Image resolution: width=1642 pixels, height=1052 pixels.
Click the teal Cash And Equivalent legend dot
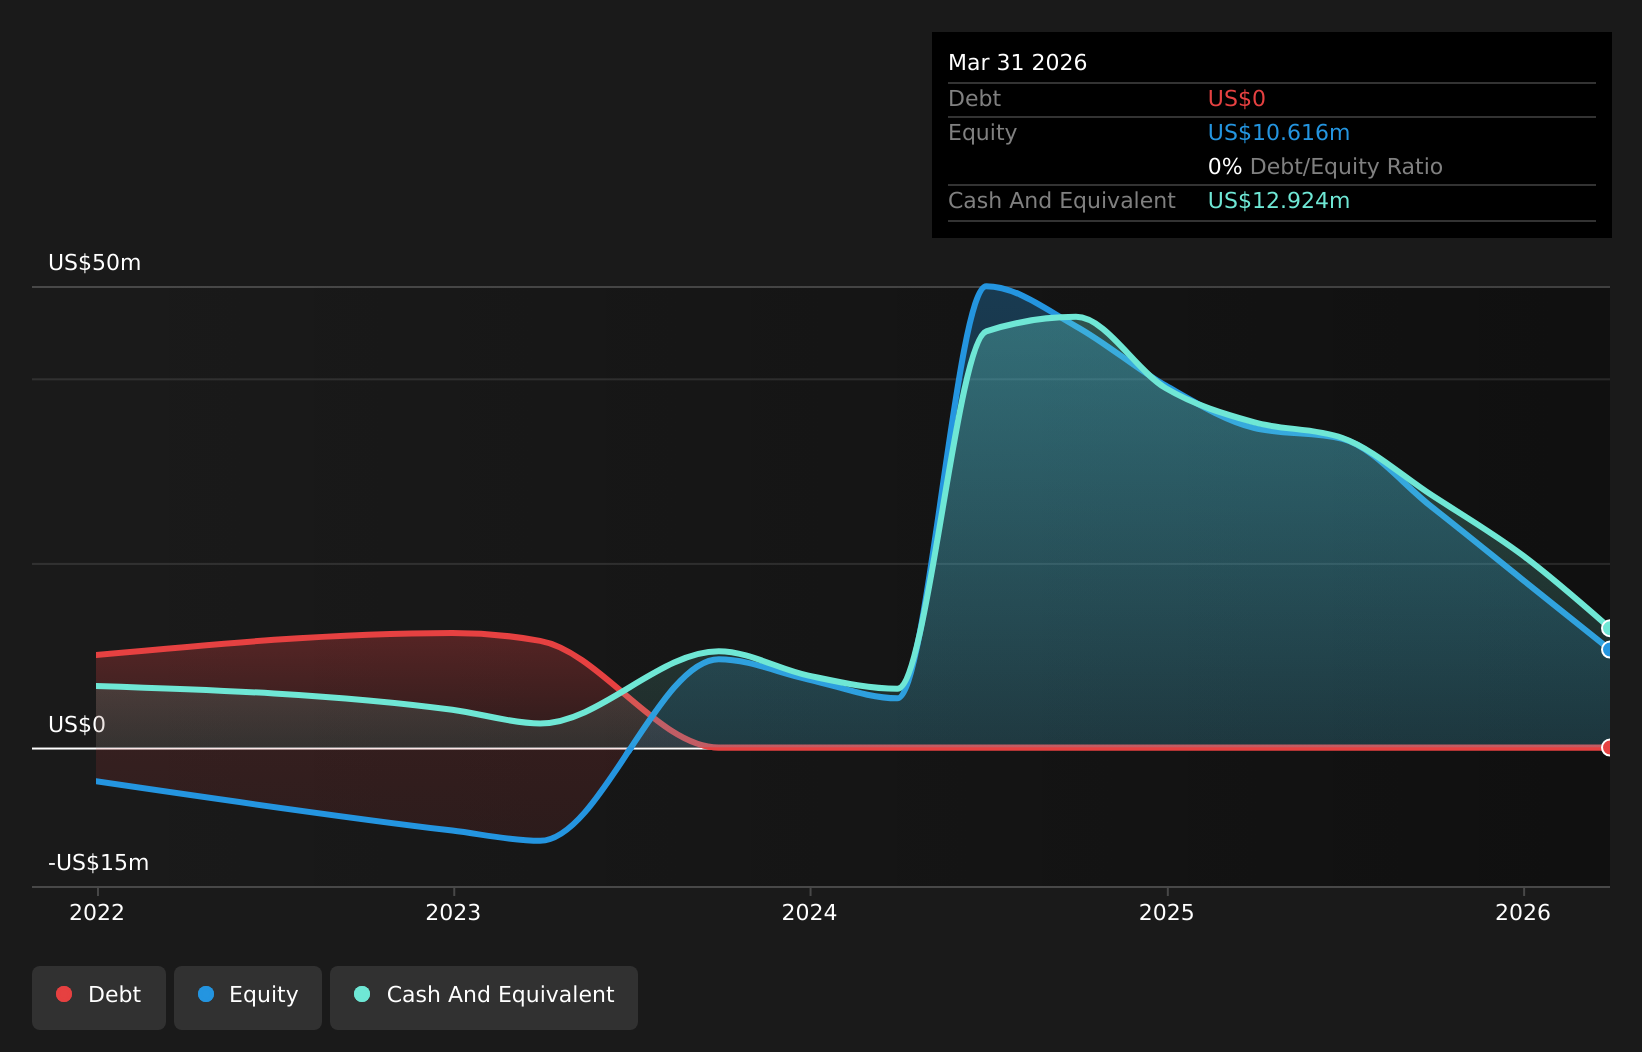[362, 994]
